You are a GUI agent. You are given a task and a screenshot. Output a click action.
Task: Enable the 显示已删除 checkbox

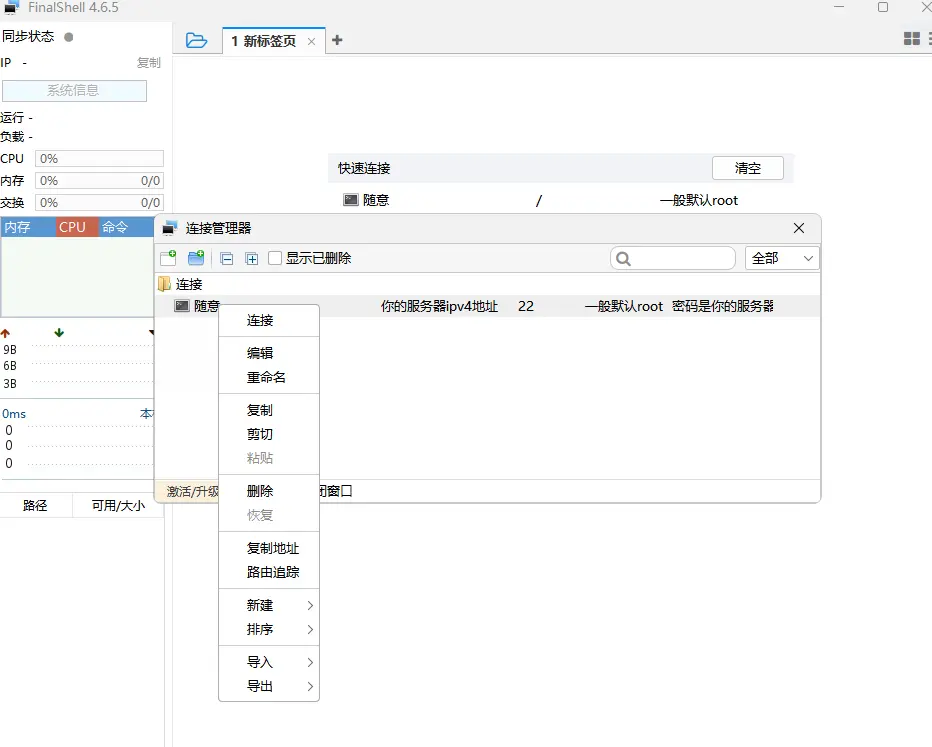pos(275,258)
